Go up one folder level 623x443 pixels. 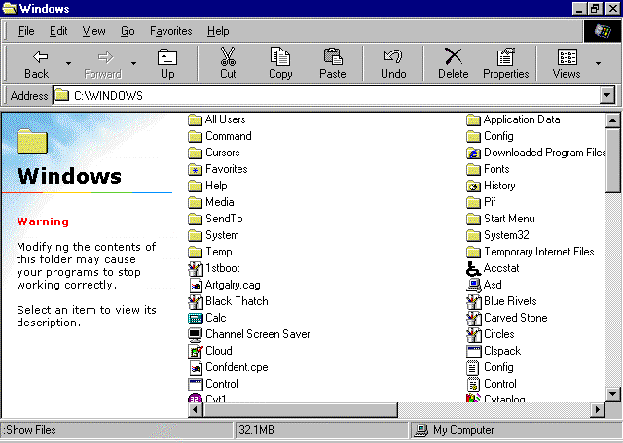pyautogui.click(x=167, y=63)
